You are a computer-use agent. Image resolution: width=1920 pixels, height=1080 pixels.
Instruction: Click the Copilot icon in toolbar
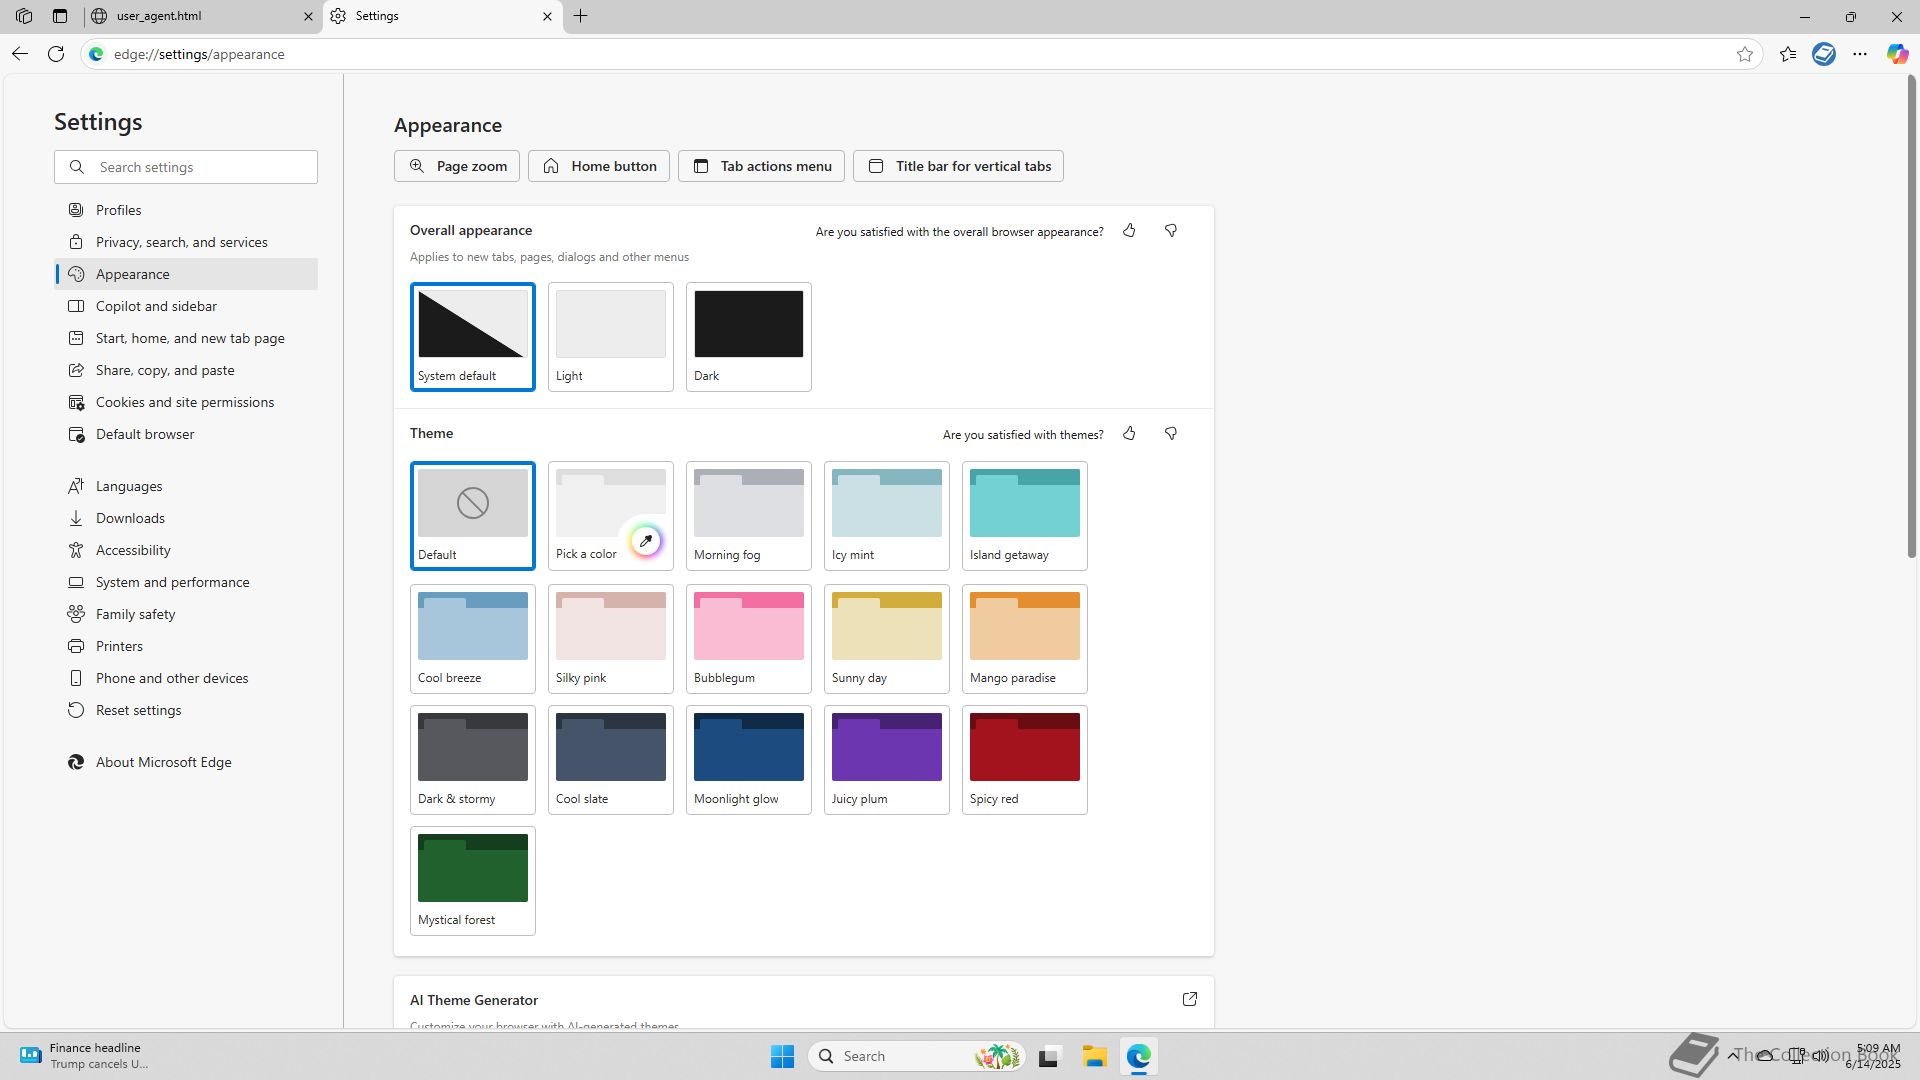pos(1897,54)
